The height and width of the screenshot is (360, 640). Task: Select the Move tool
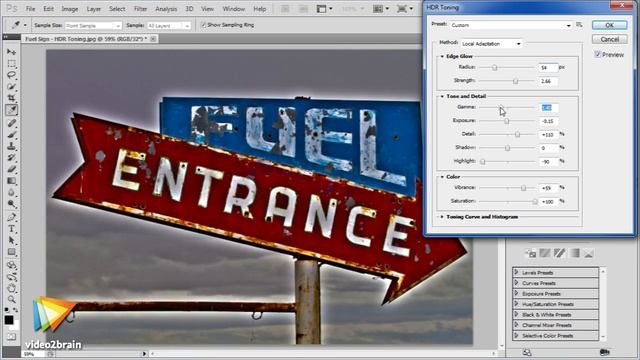11,52
